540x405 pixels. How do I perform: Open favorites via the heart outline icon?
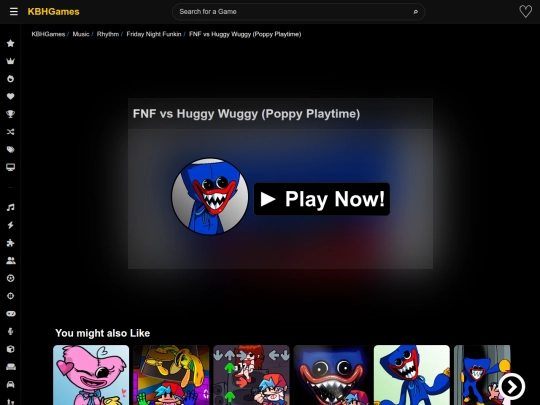526,12
